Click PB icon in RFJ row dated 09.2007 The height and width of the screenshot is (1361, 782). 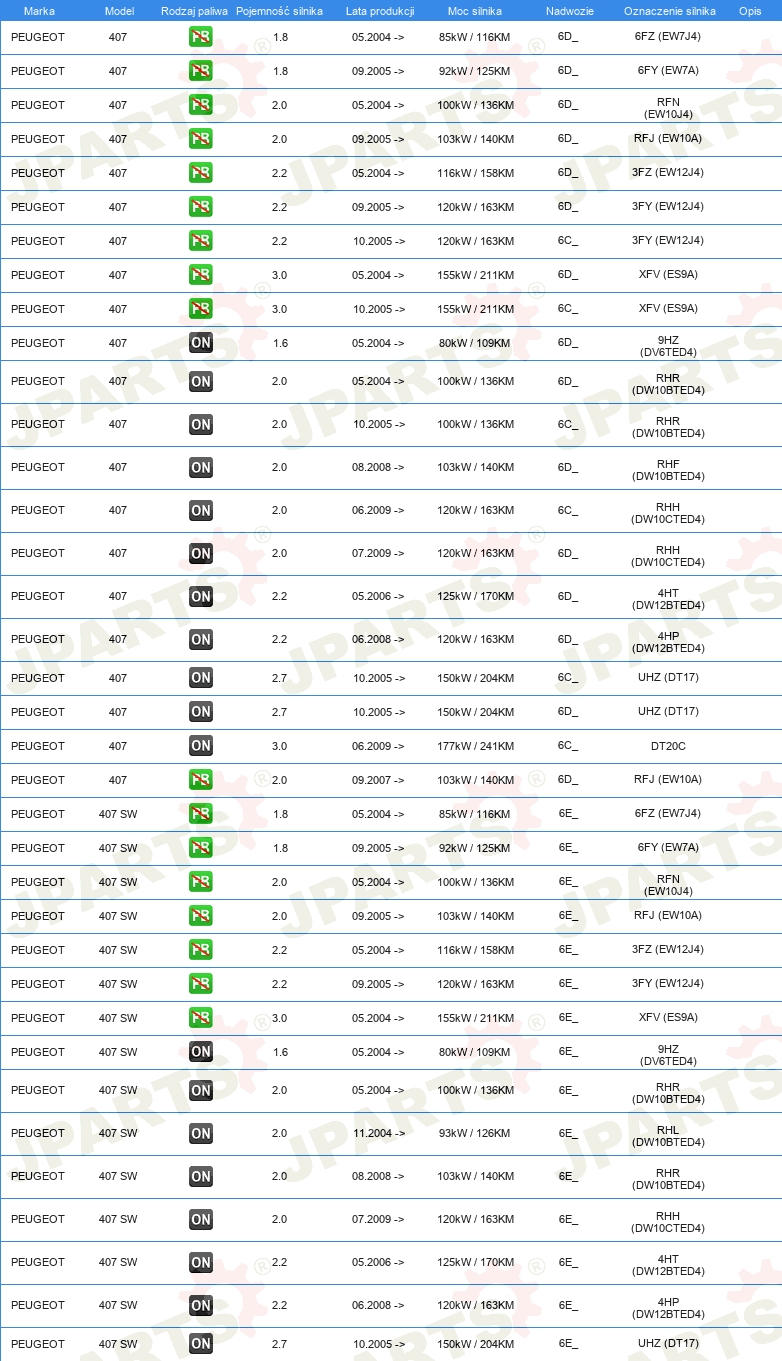(201, 780)
